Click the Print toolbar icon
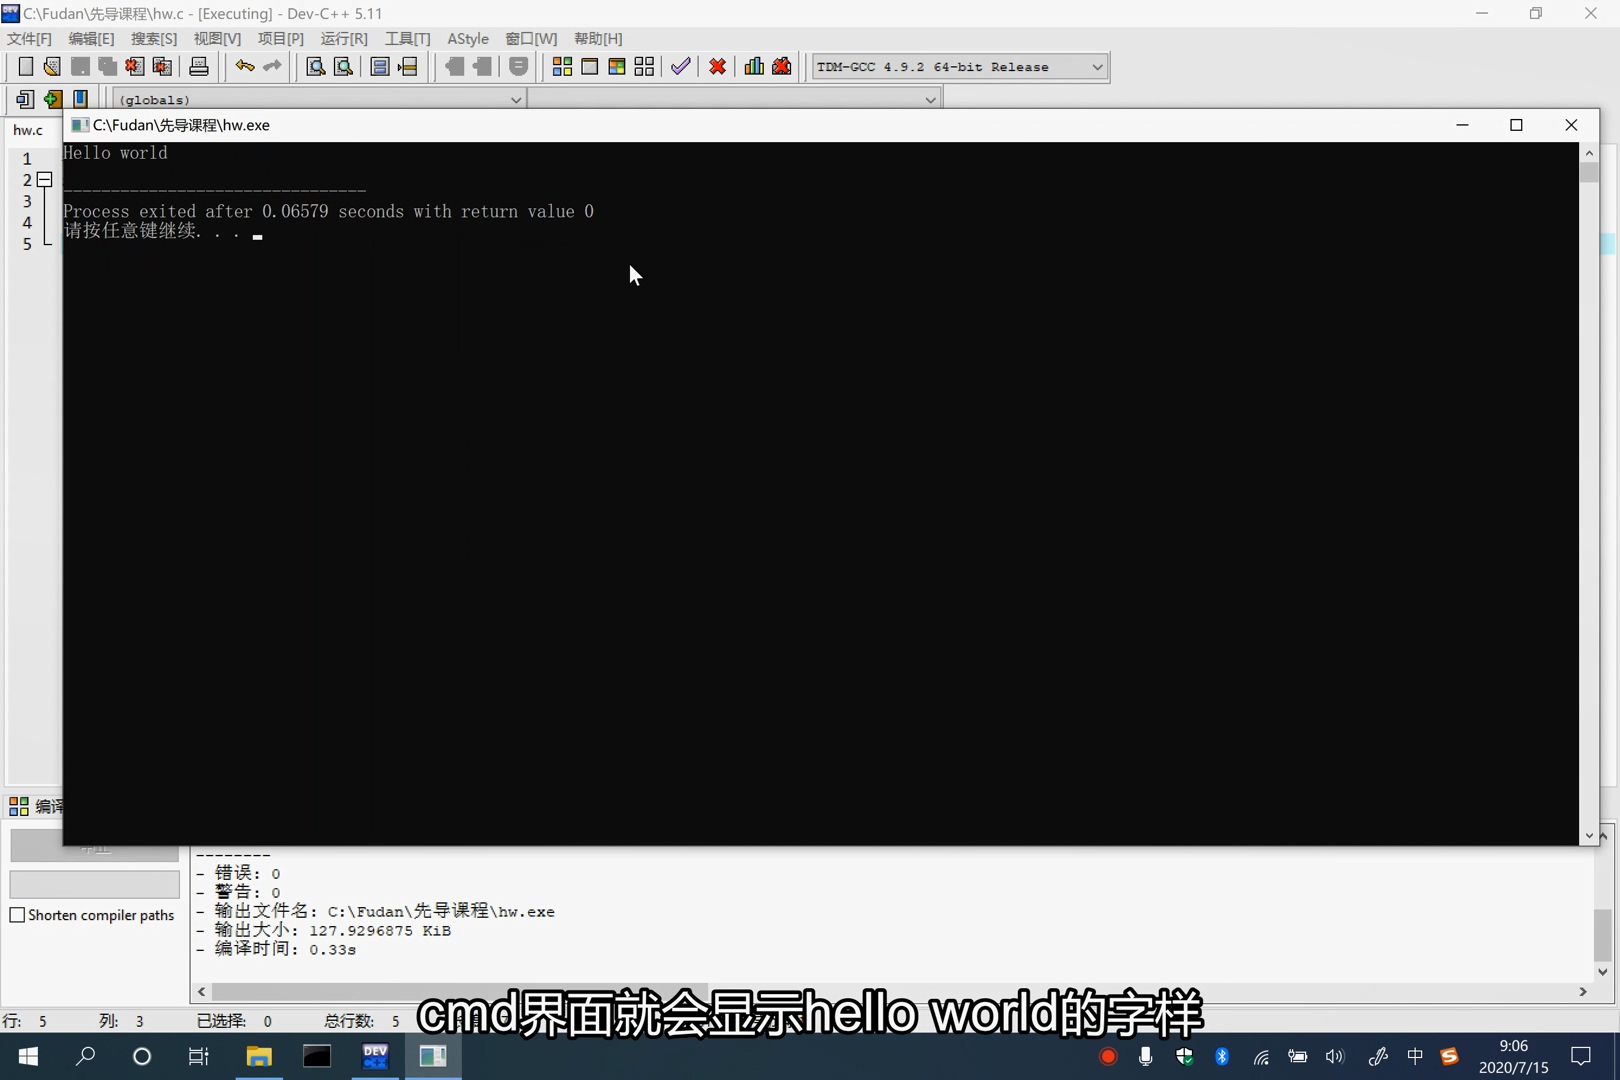 pos(199,67)
